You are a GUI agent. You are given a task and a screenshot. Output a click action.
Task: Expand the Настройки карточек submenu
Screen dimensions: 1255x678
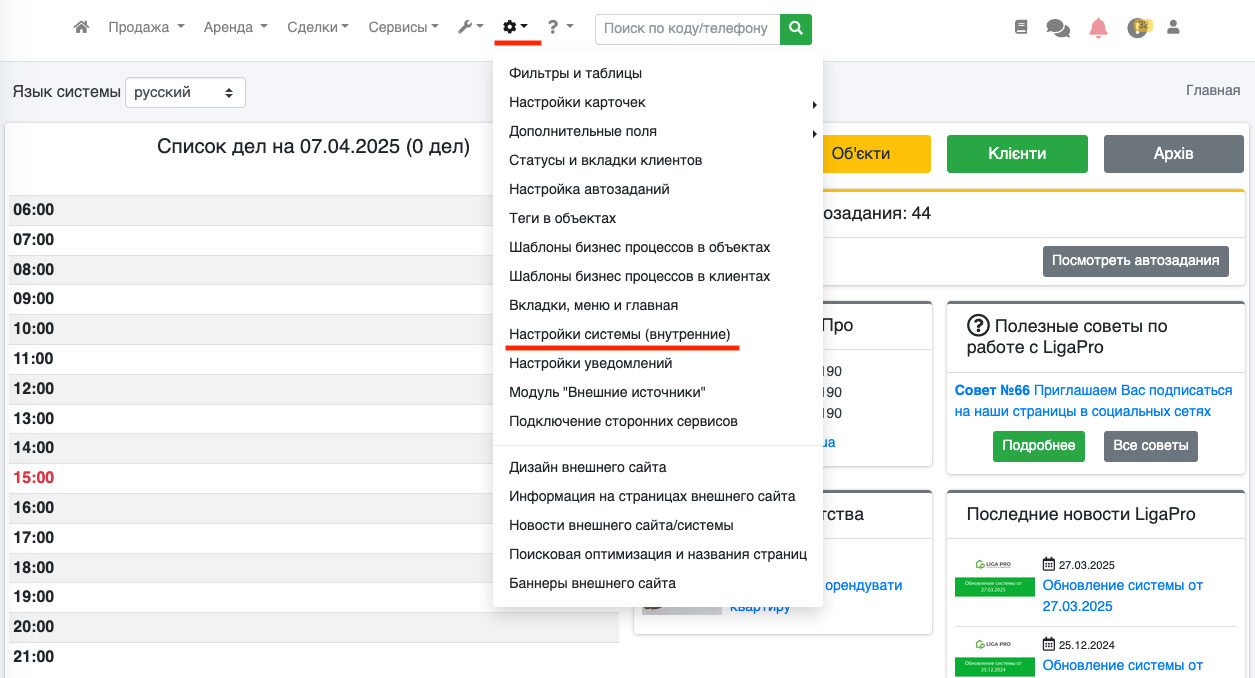point(577,102)
